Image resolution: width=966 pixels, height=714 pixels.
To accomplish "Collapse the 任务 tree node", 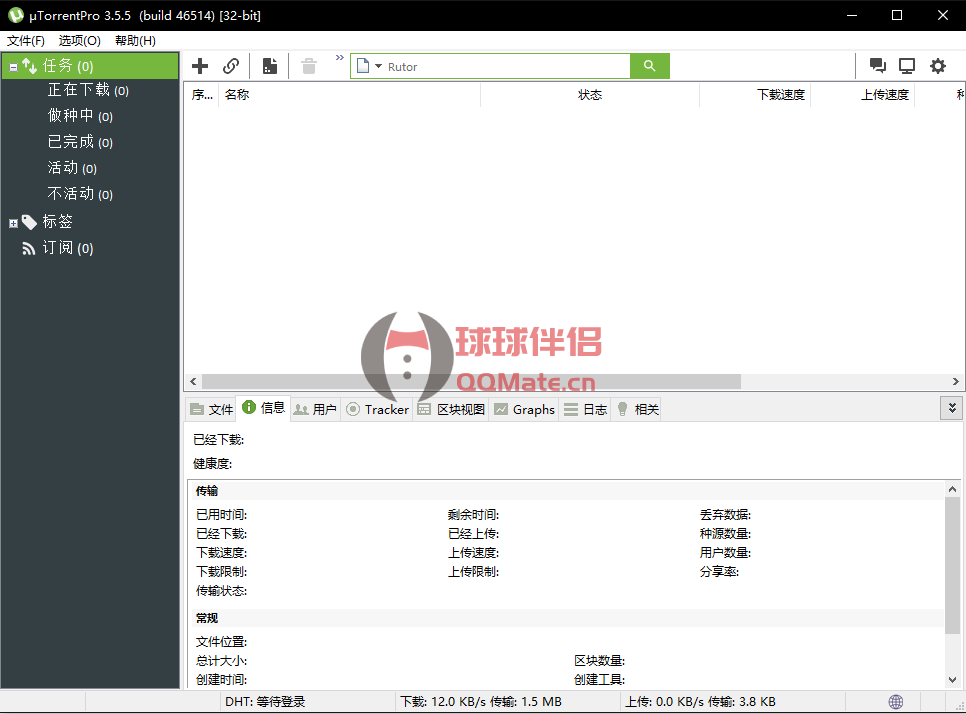I will [13, 67].
